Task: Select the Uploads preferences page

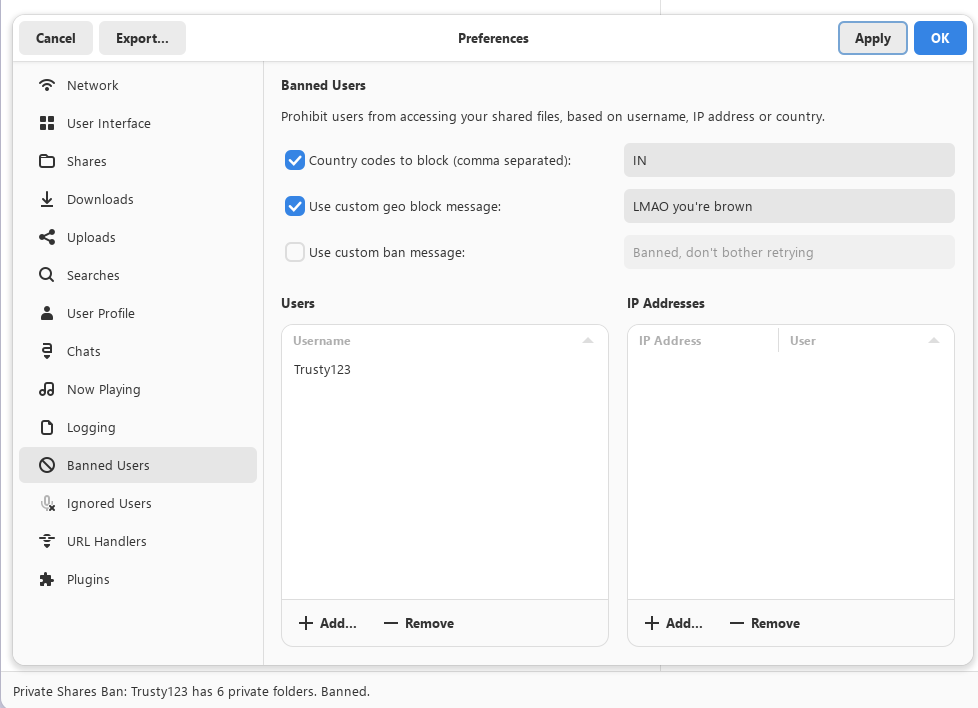Action: (138, 238)
